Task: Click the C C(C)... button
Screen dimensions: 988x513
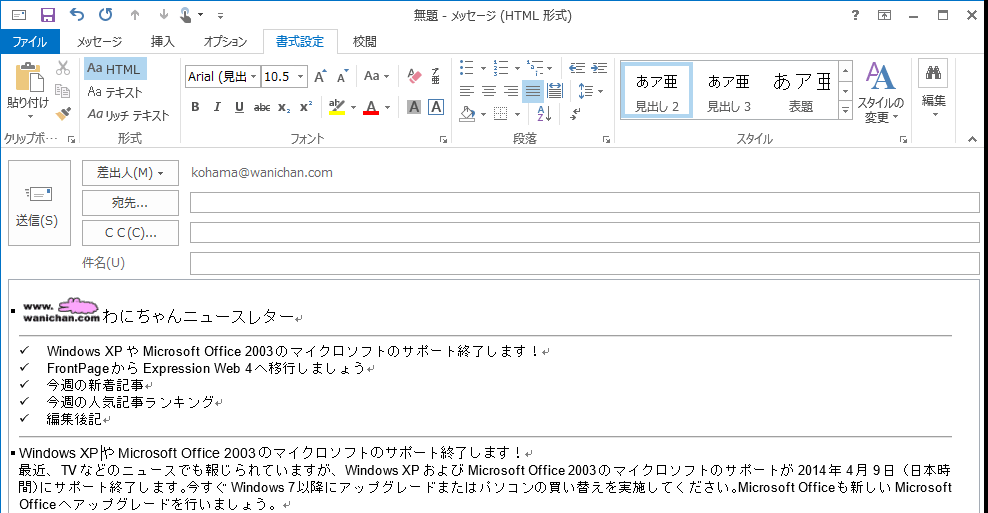Action: pyautogui.click(x=130, y=233)
